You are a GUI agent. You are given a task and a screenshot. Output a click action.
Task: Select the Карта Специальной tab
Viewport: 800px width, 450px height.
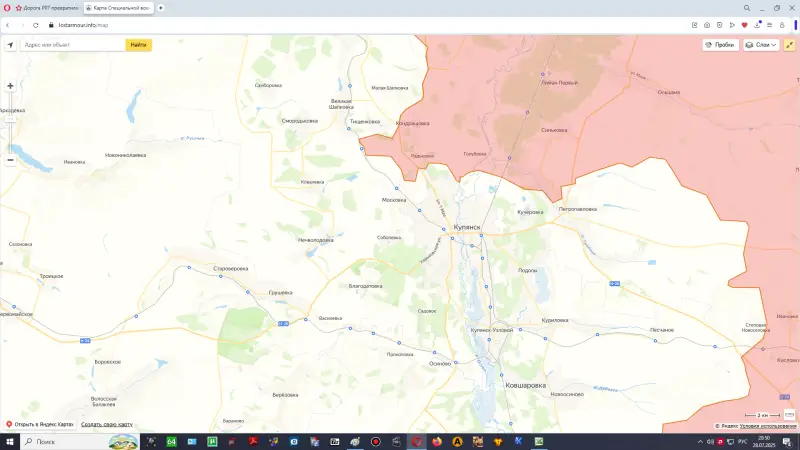[x=118, y=7]
